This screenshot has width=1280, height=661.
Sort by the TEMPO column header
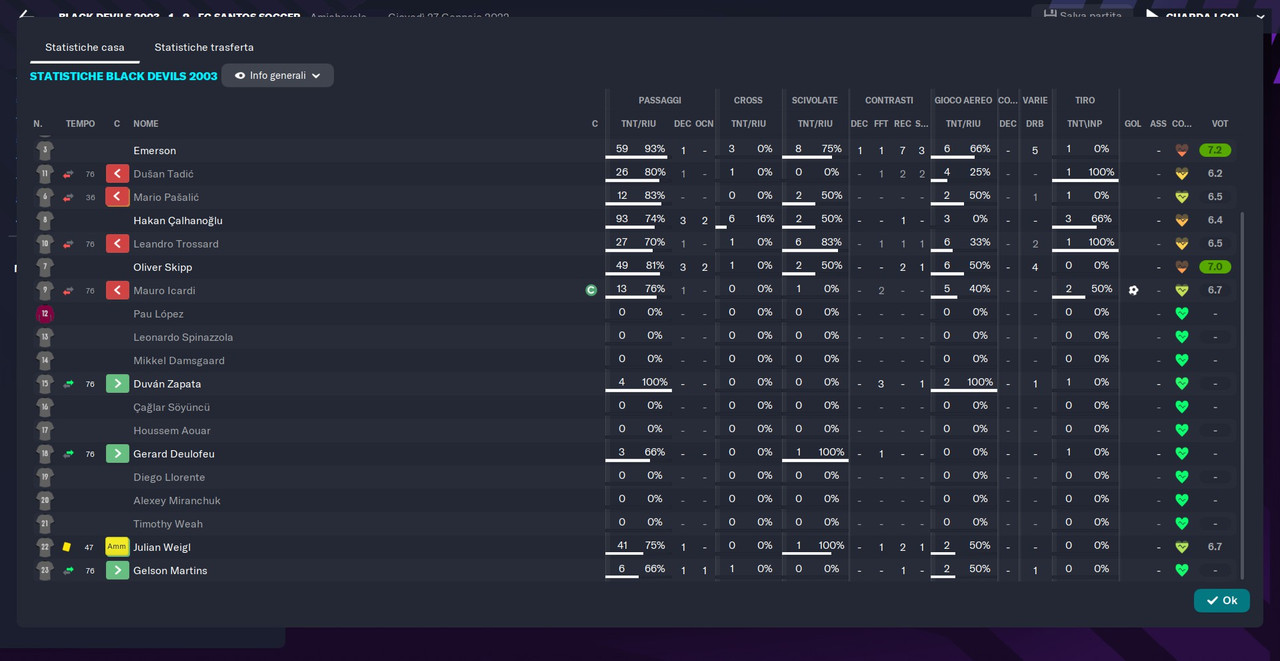(x=80, y=124)
